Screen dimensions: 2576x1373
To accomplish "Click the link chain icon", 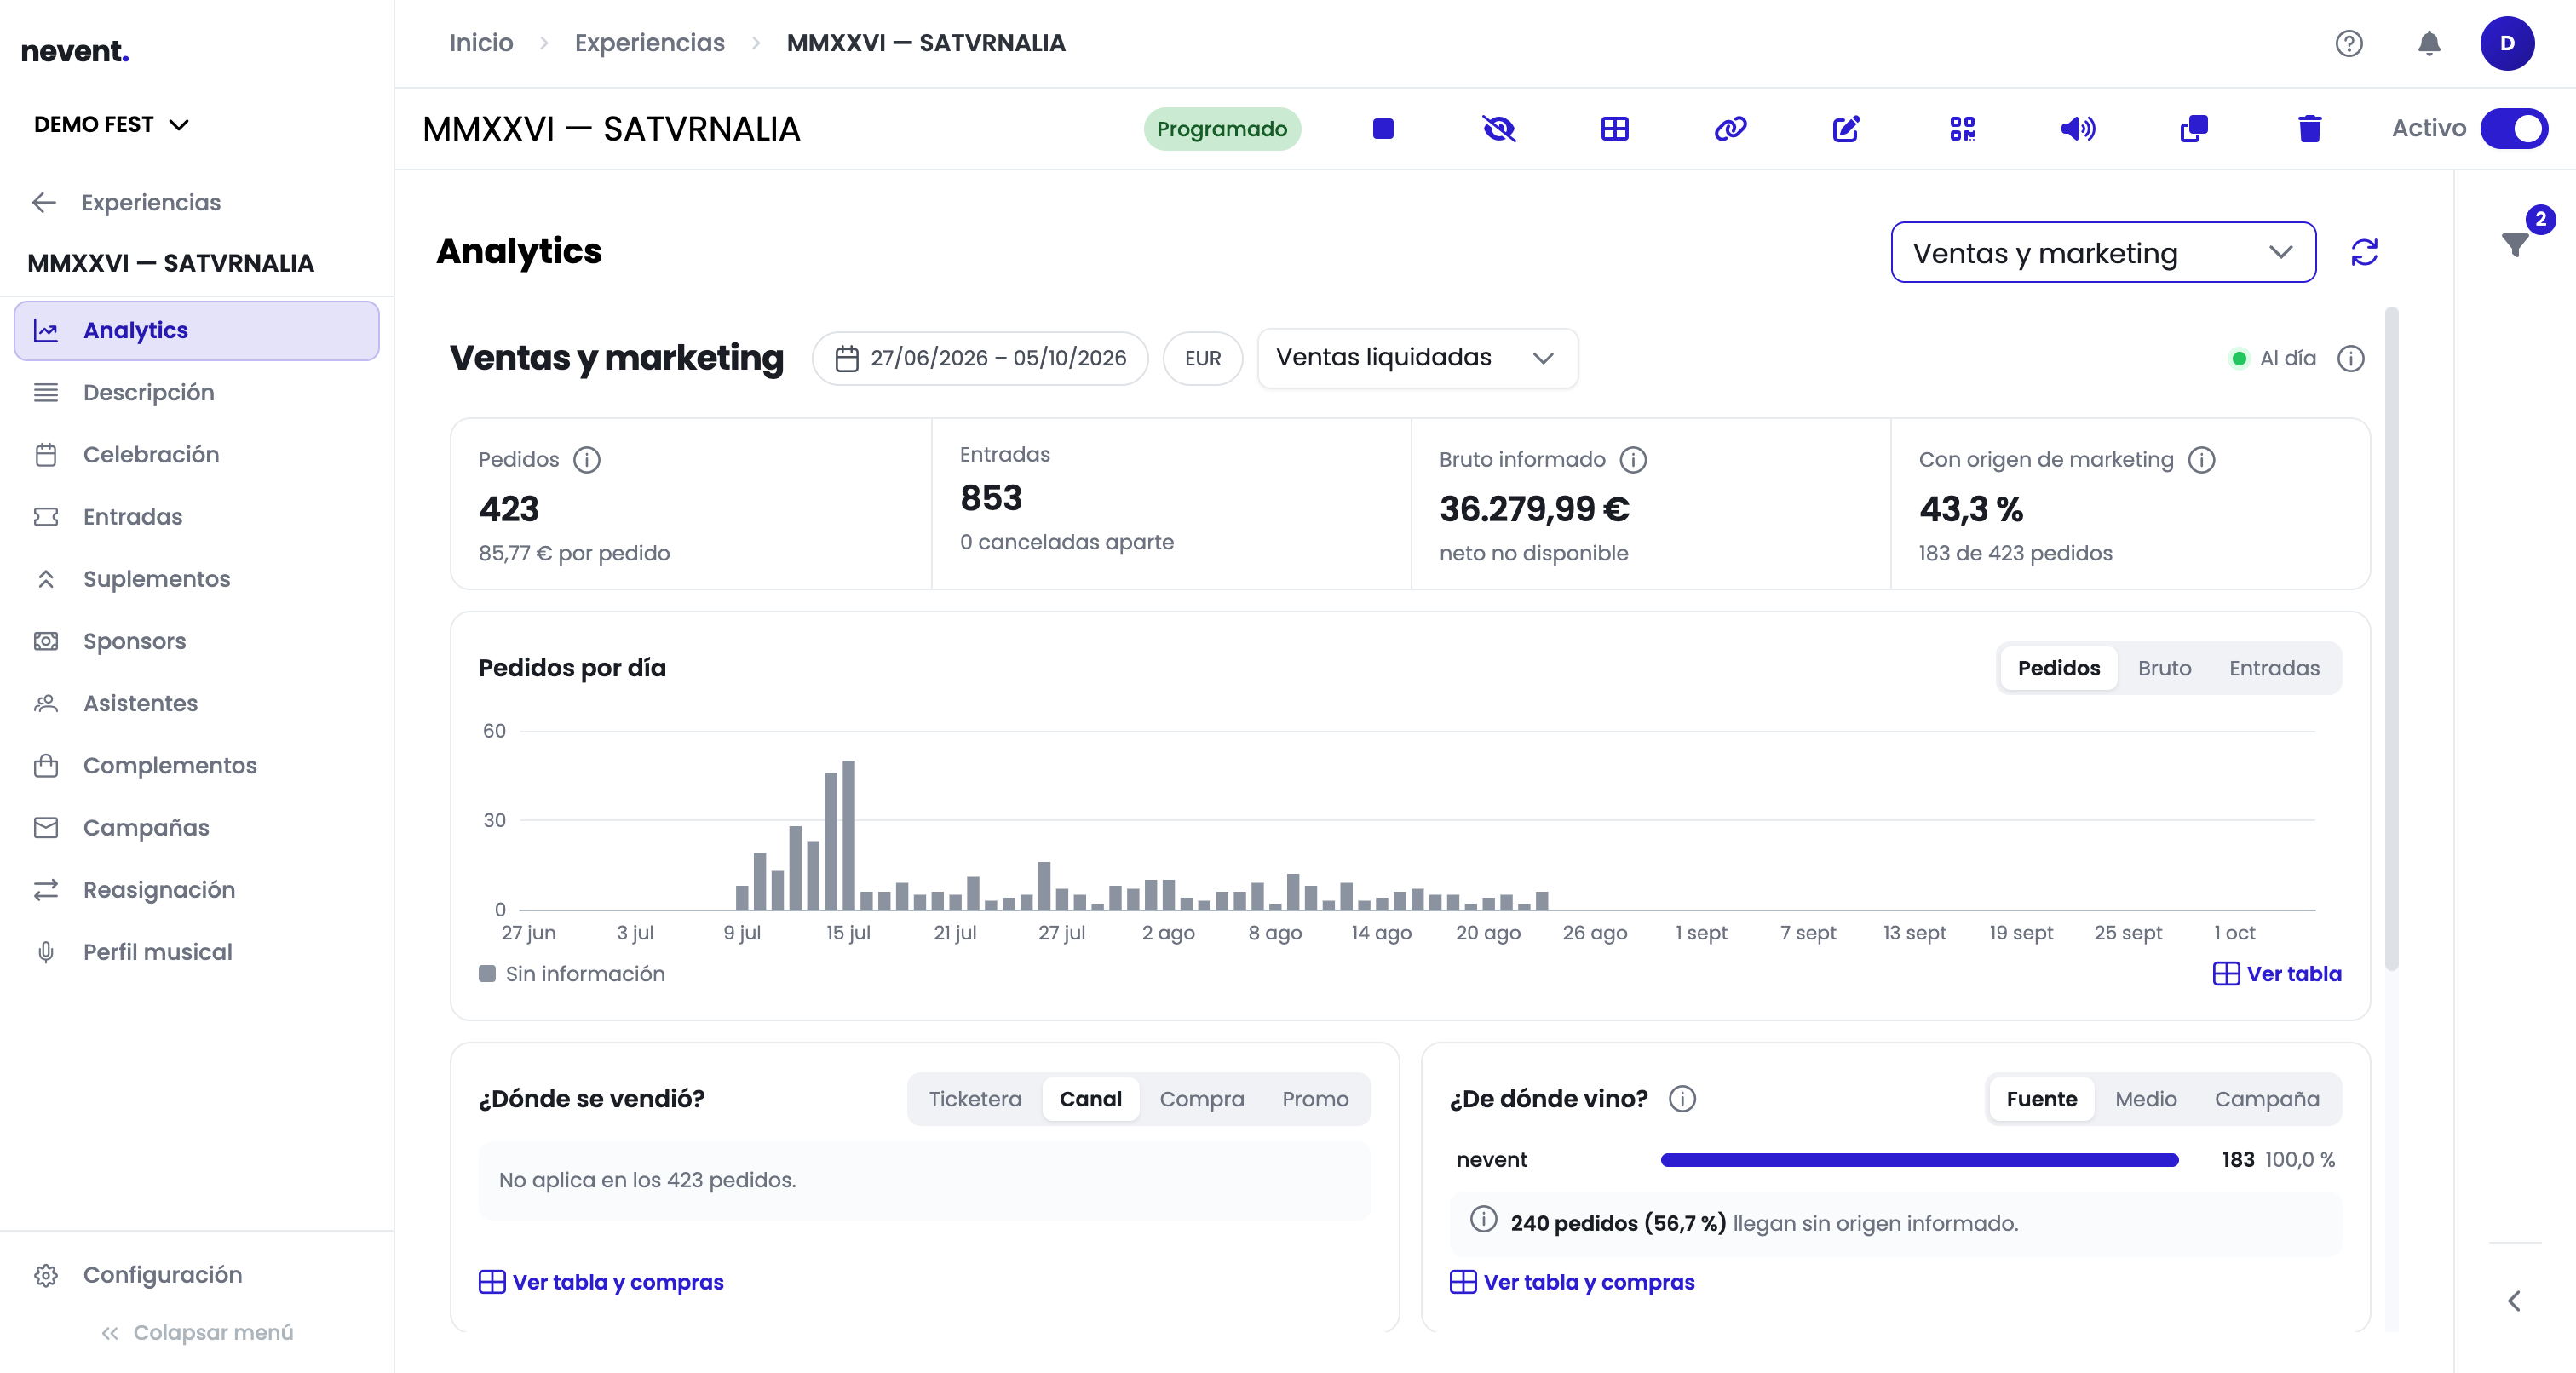I will pos(1730,129).
